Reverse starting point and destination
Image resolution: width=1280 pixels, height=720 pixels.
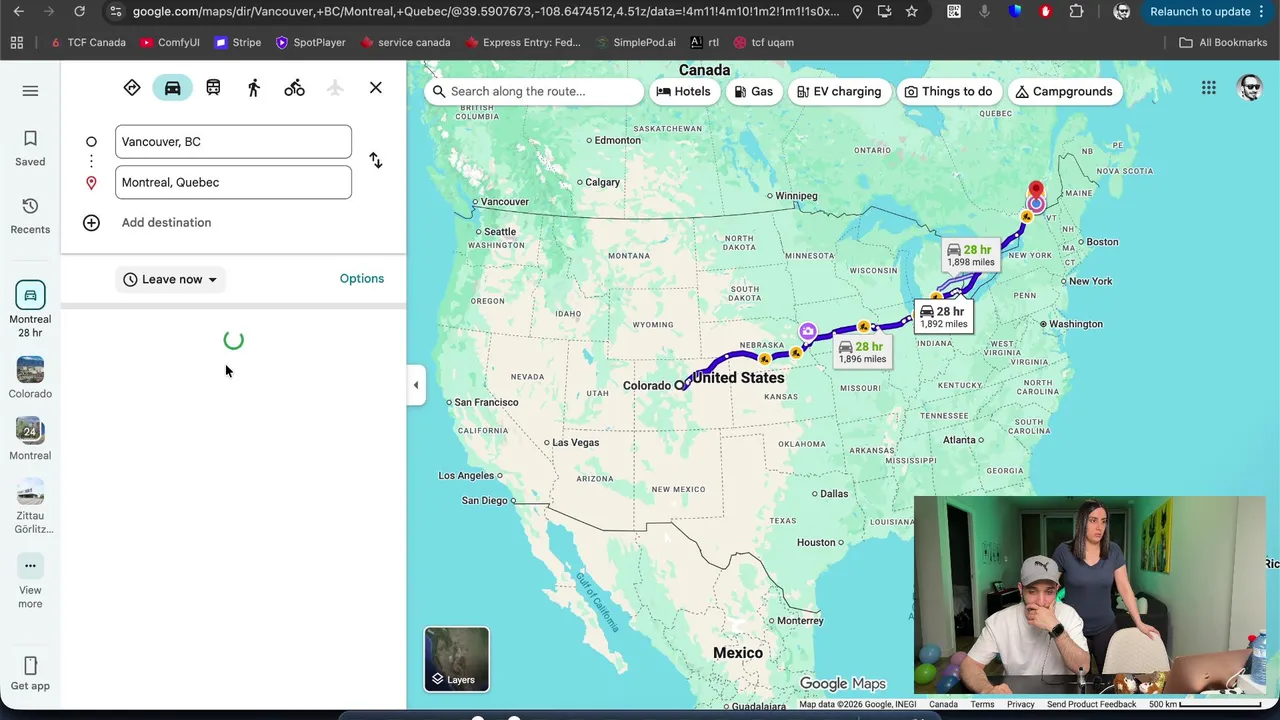376,160
